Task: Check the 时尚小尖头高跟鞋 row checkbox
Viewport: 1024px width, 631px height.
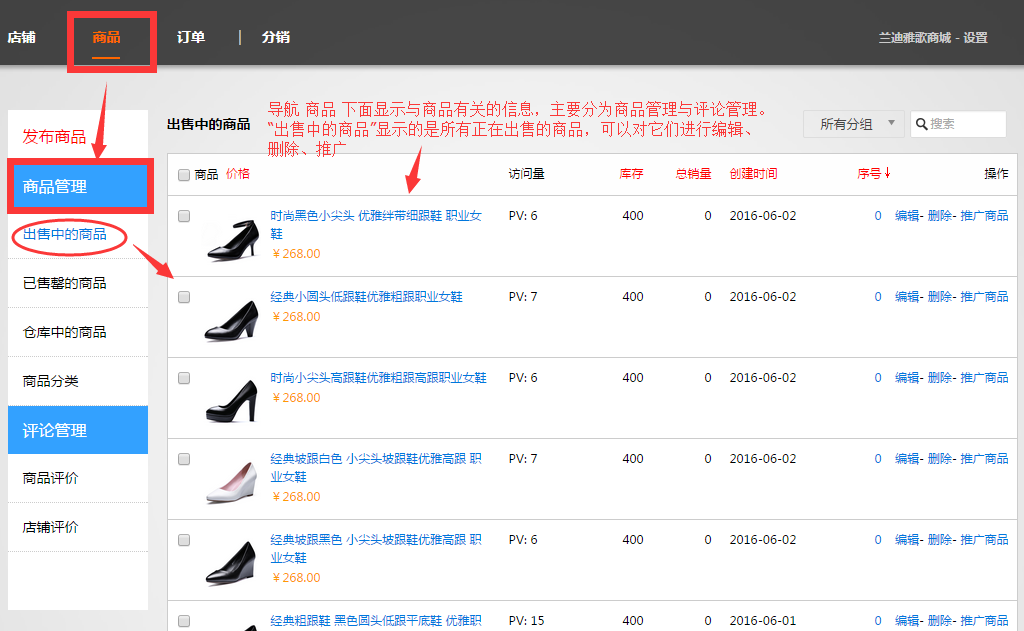Action: (x=184, y=378)
